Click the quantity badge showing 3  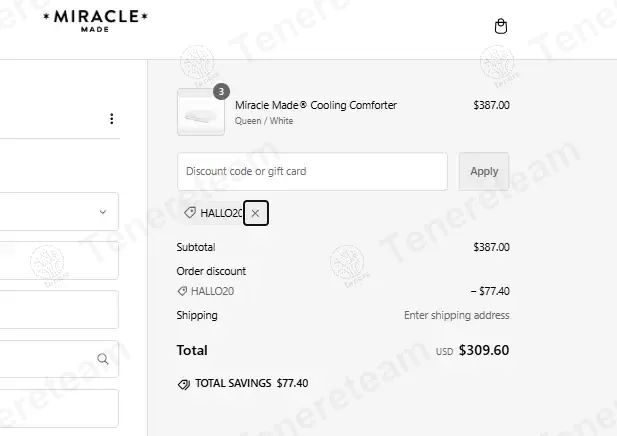click(x=221, y=91)
